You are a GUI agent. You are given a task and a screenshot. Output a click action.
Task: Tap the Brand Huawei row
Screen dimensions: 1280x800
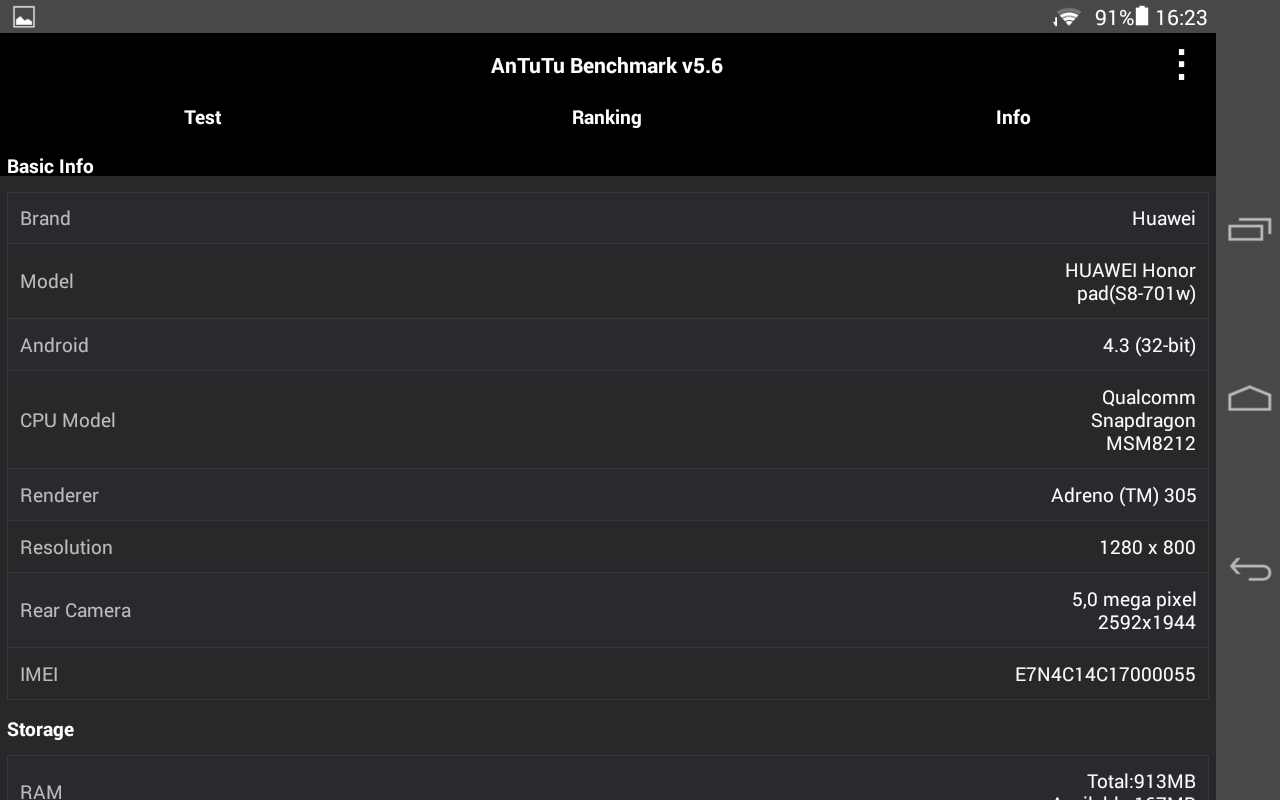pos(607,218)
